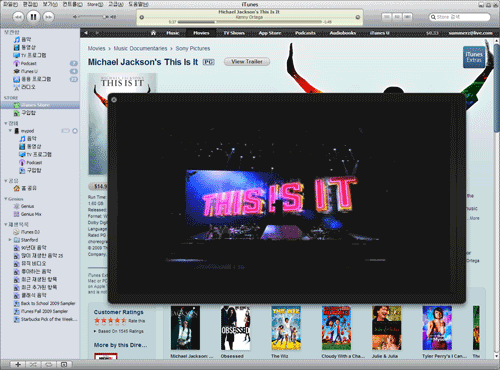Go to the iTunes Store home icon
The width and height of the screenshot is (500, 370).
(153, 33)
